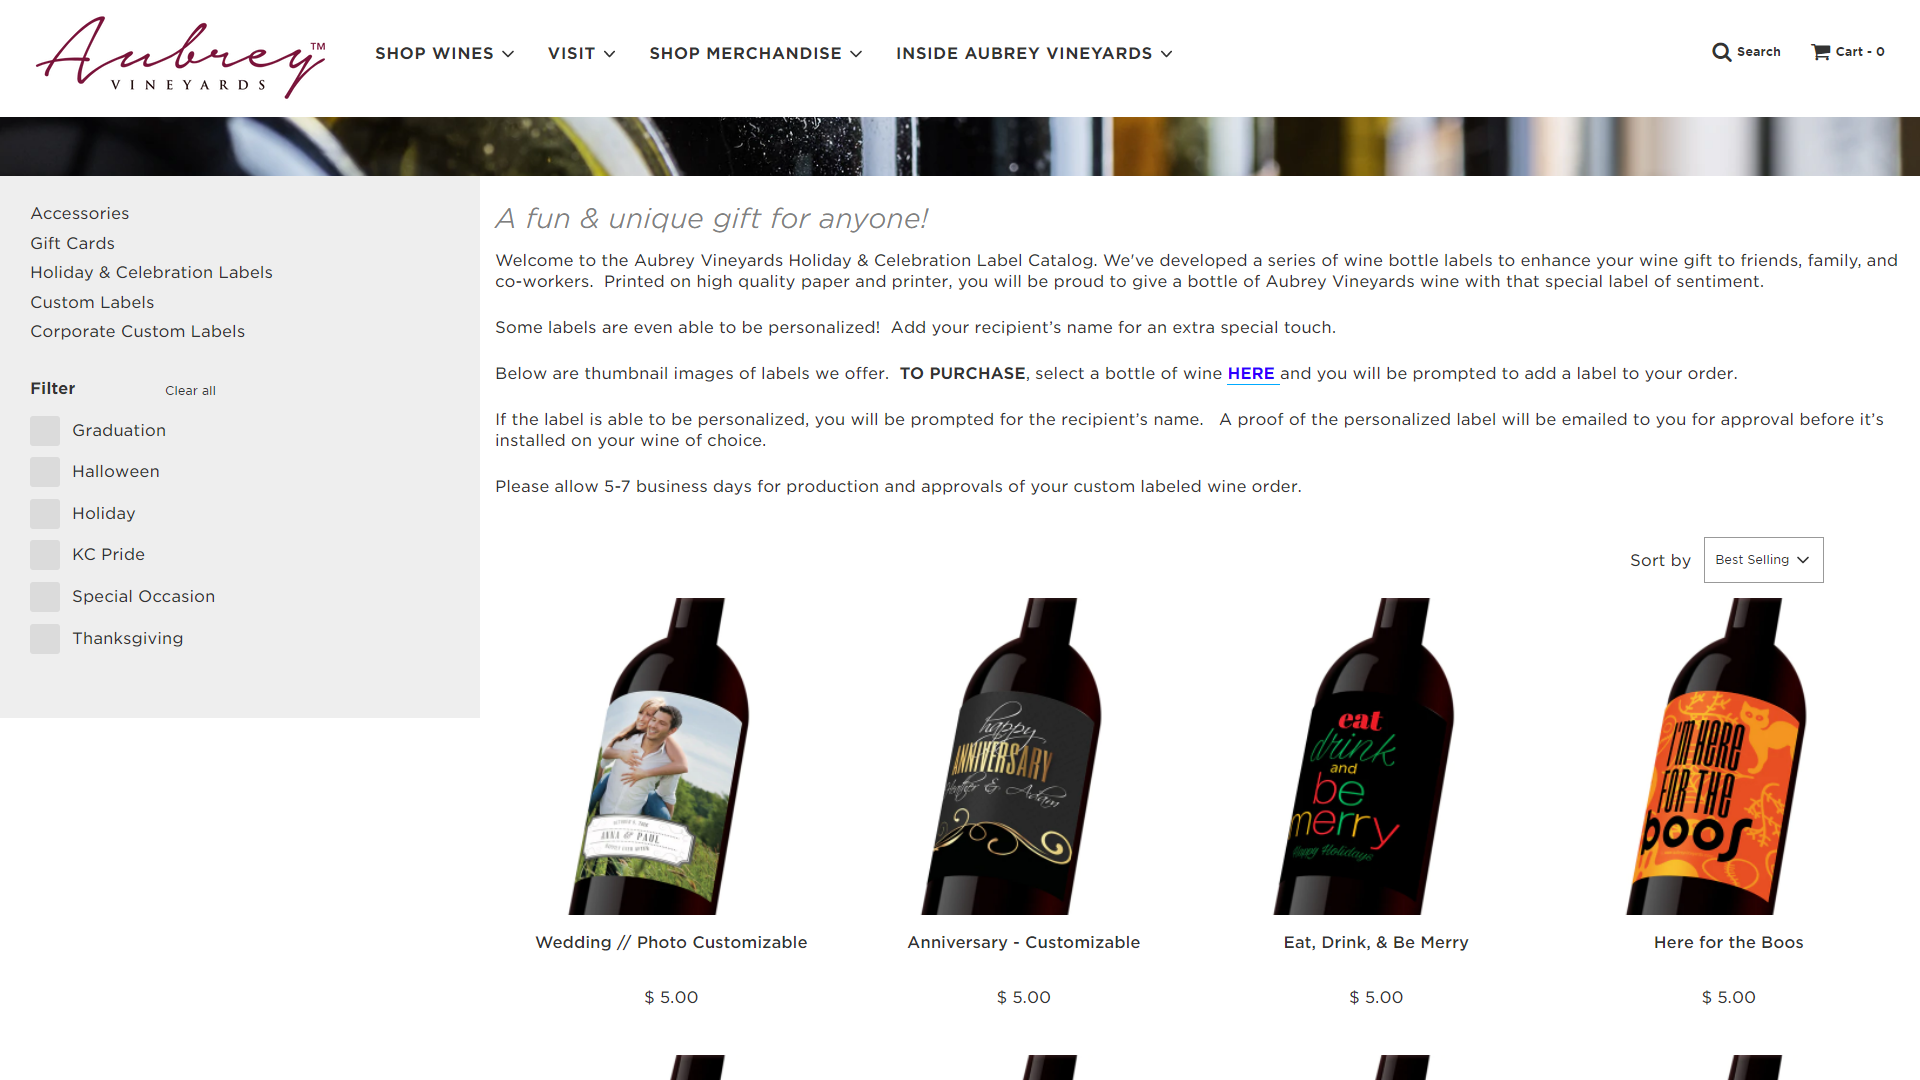Open Corporate Custom Labels category
Viewport: 1920px width, 1080px height.
pos(137,331)
